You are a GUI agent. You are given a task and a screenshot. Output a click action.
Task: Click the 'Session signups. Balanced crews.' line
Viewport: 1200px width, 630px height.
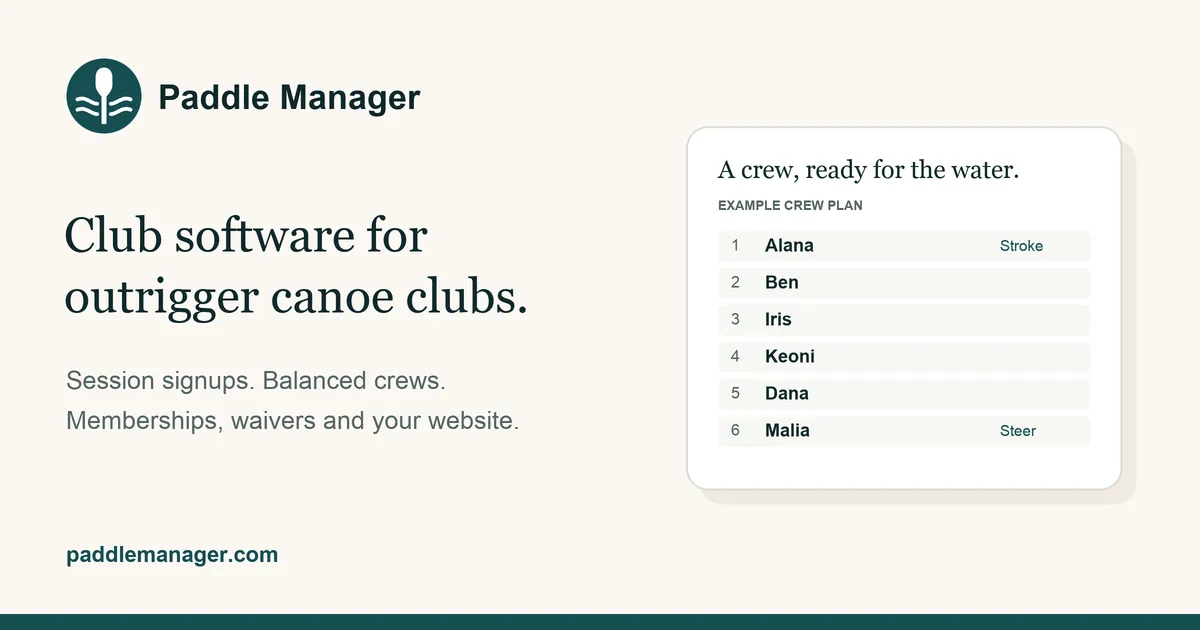point(255,381)
